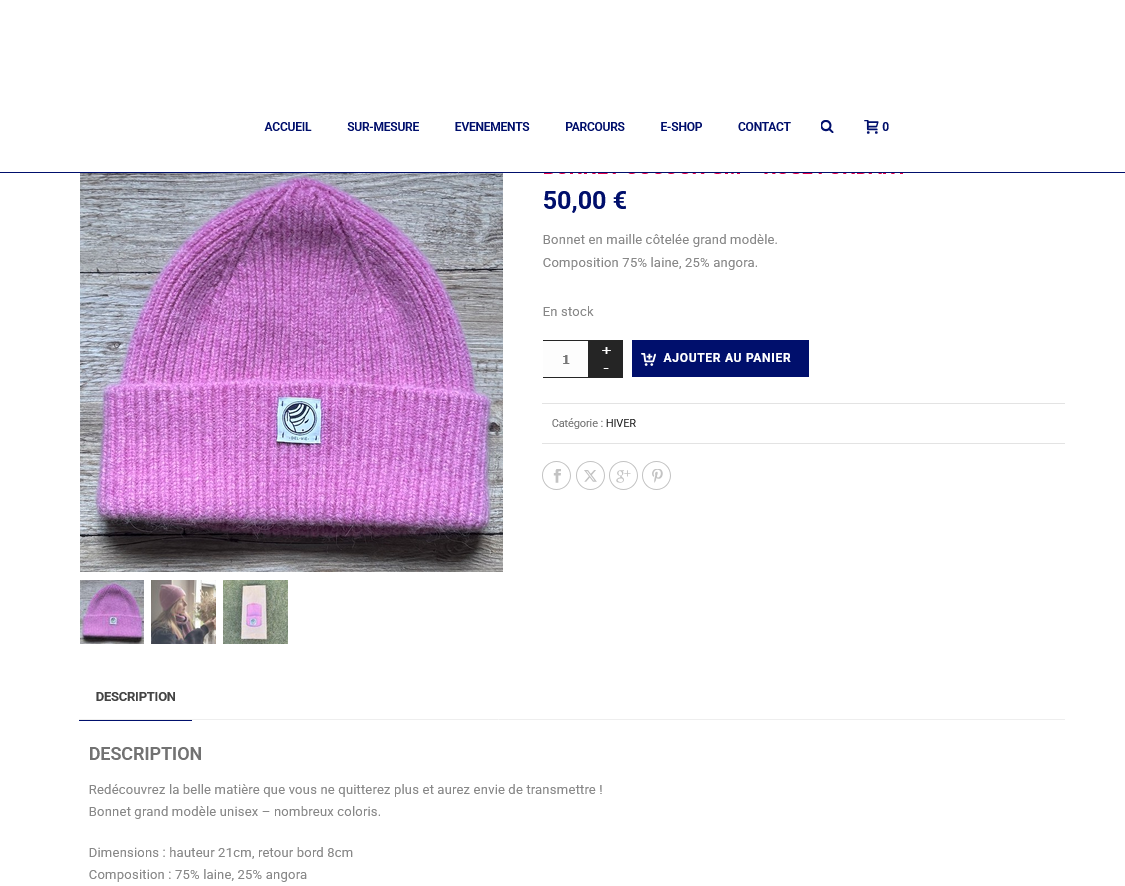Open the HIVER category link
The image size is (1125, 886).
[621, 423]
